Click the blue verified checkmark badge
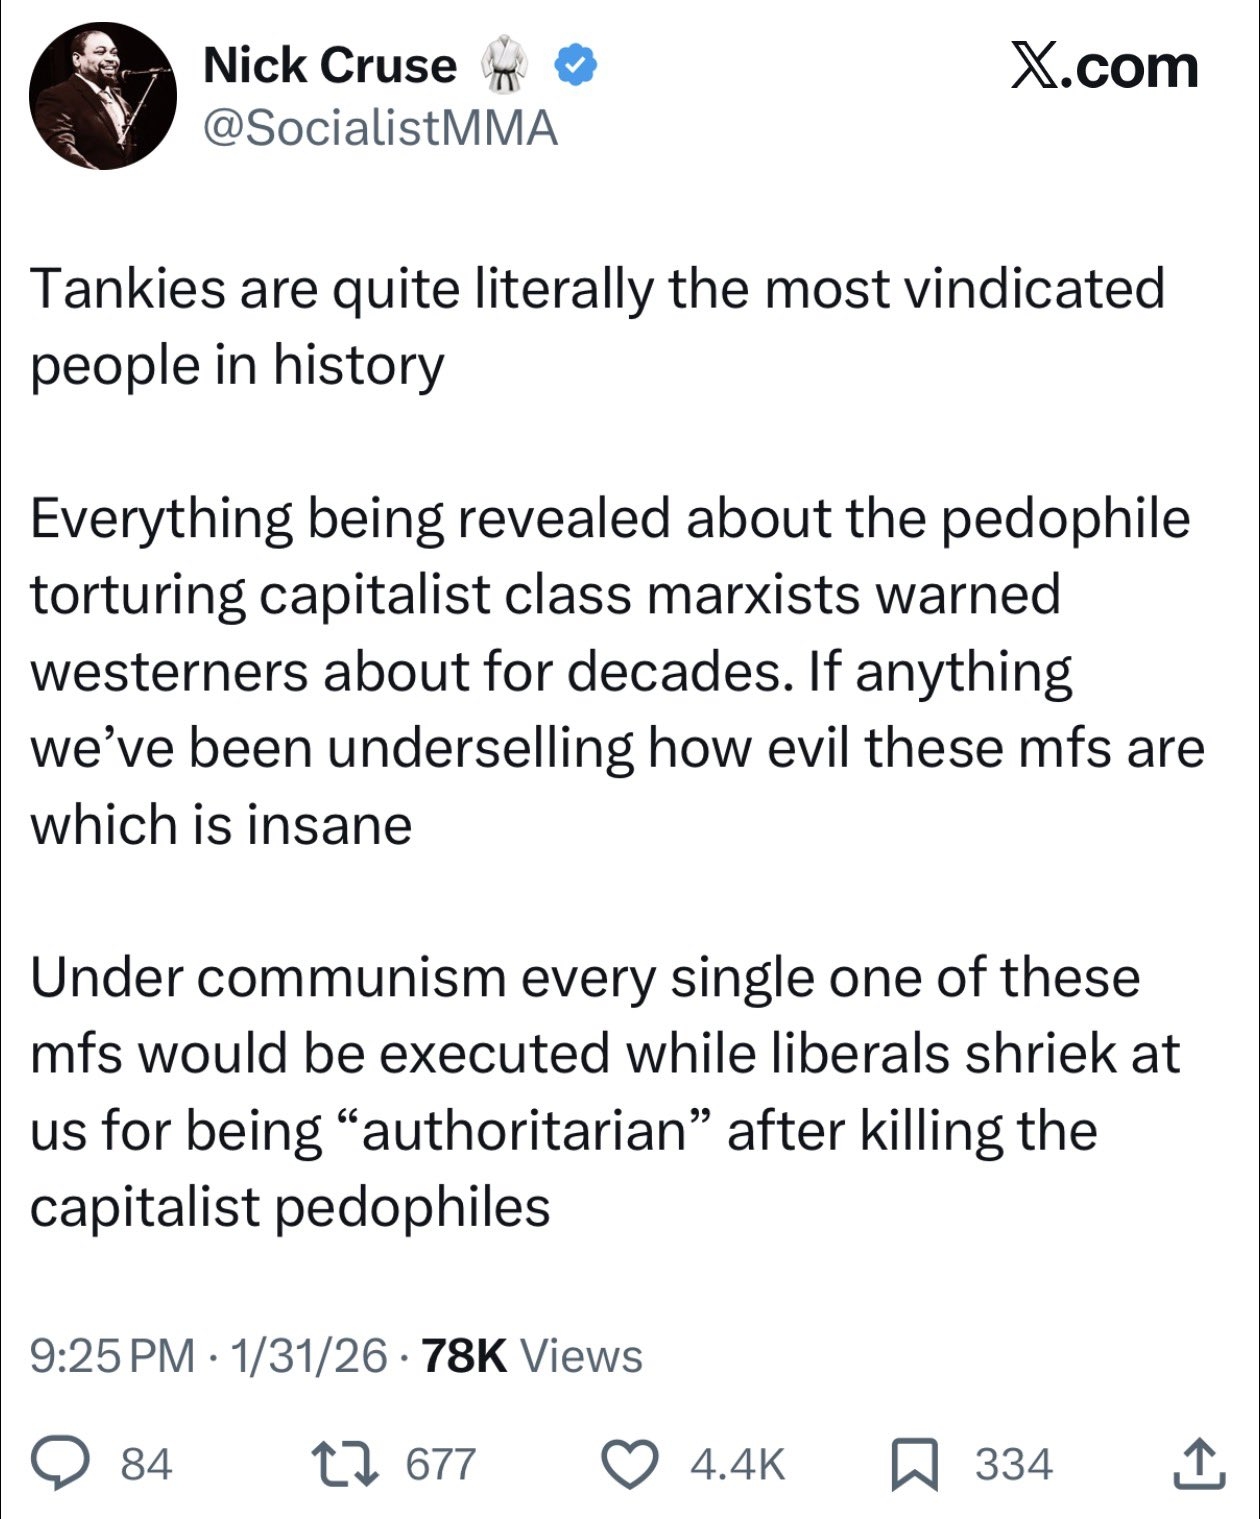 coord(575,66)
